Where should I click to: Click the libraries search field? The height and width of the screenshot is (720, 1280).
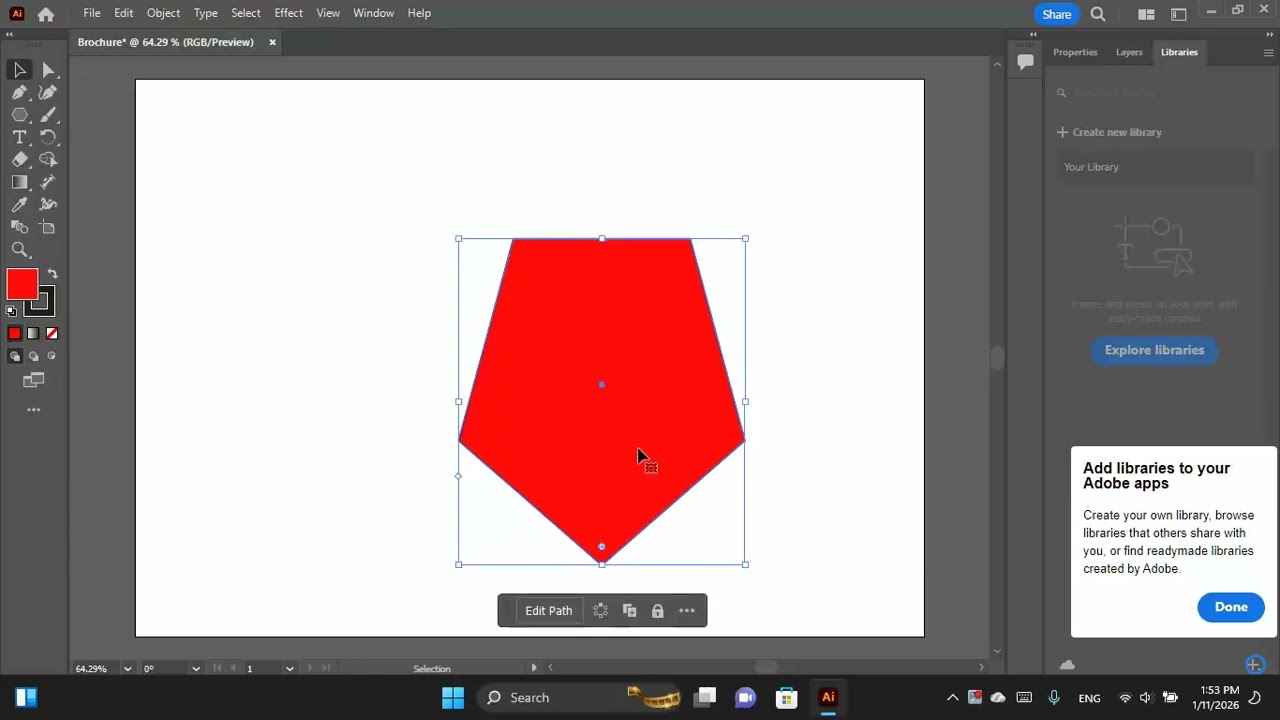point(1157,93)
